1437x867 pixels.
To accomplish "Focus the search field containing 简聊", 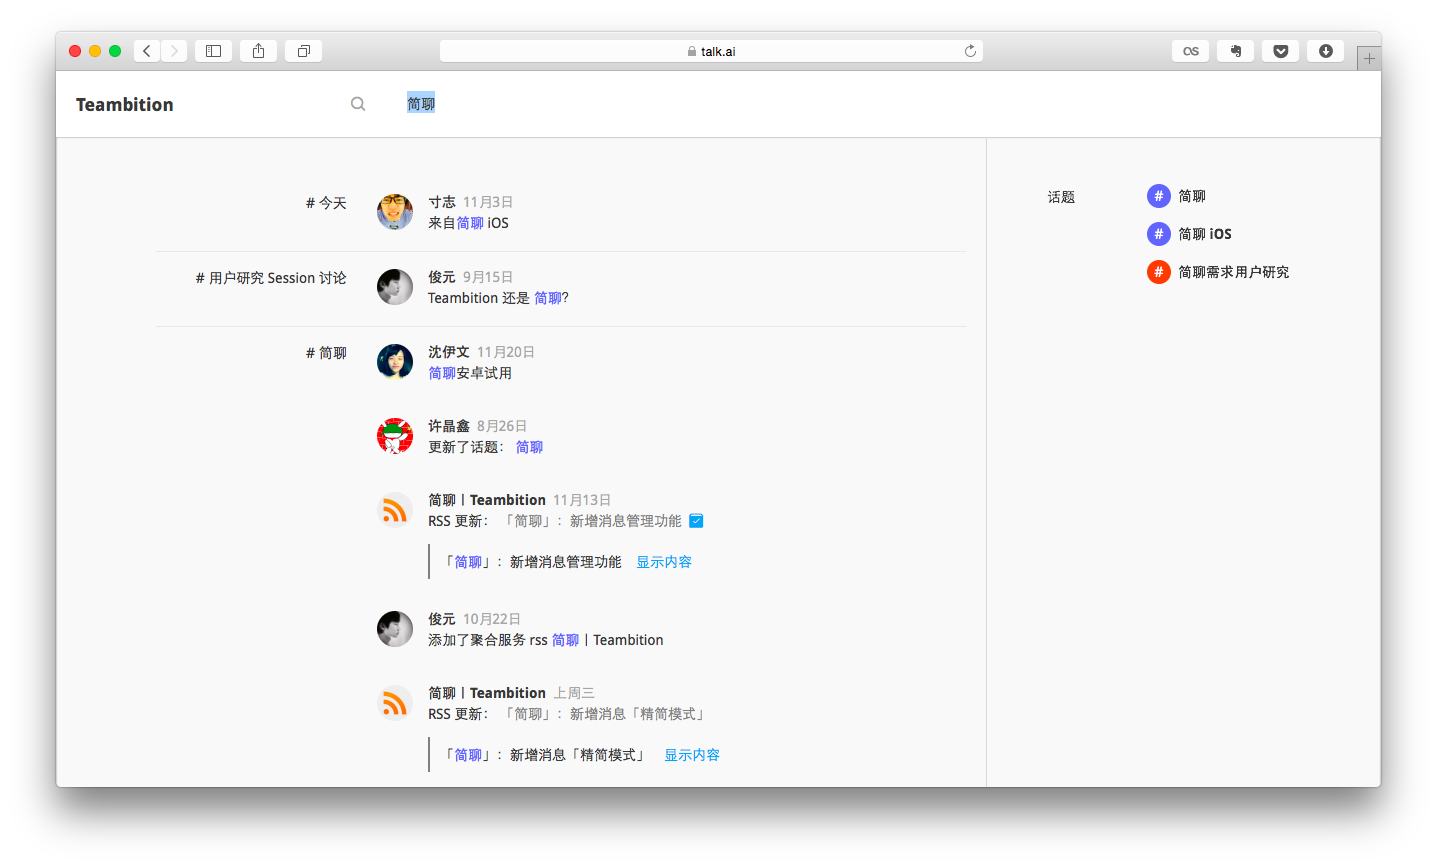I will [x=421, y=104].
